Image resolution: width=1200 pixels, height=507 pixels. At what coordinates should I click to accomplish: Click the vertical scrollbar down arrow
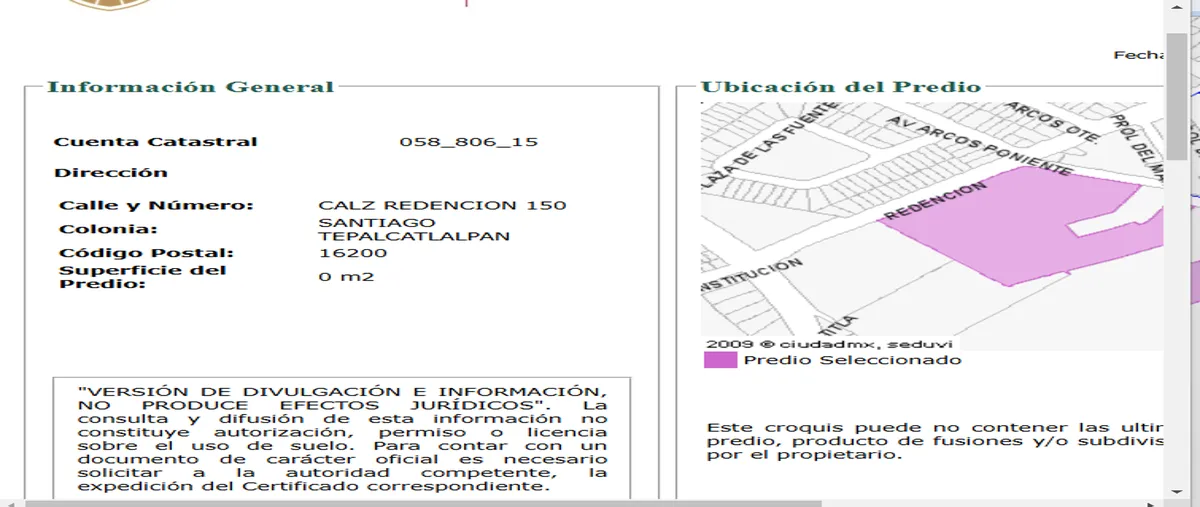(1177, 491)
